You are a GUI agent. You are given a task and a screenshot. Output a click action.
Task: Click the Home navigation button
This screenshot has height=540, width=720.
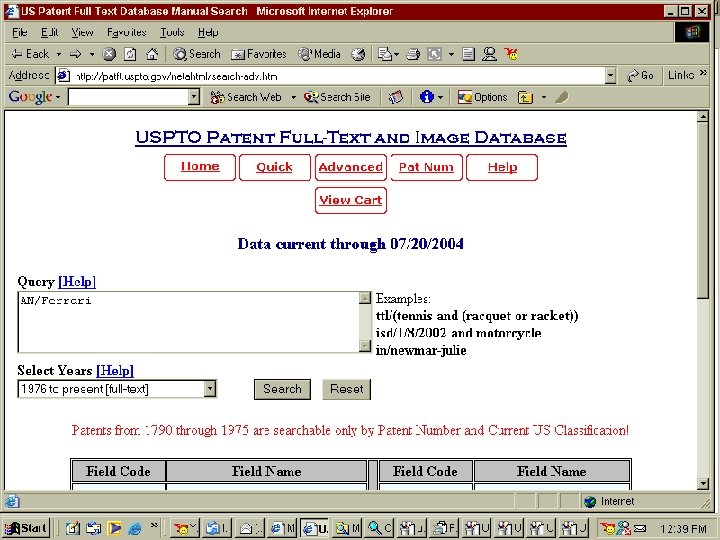click(200, 167)
